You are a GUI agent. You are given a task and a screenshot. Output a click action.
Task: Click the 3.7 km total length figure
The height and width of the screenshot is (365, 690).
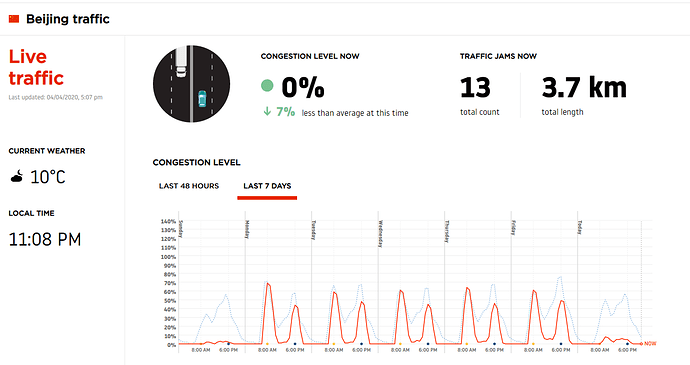584,88
